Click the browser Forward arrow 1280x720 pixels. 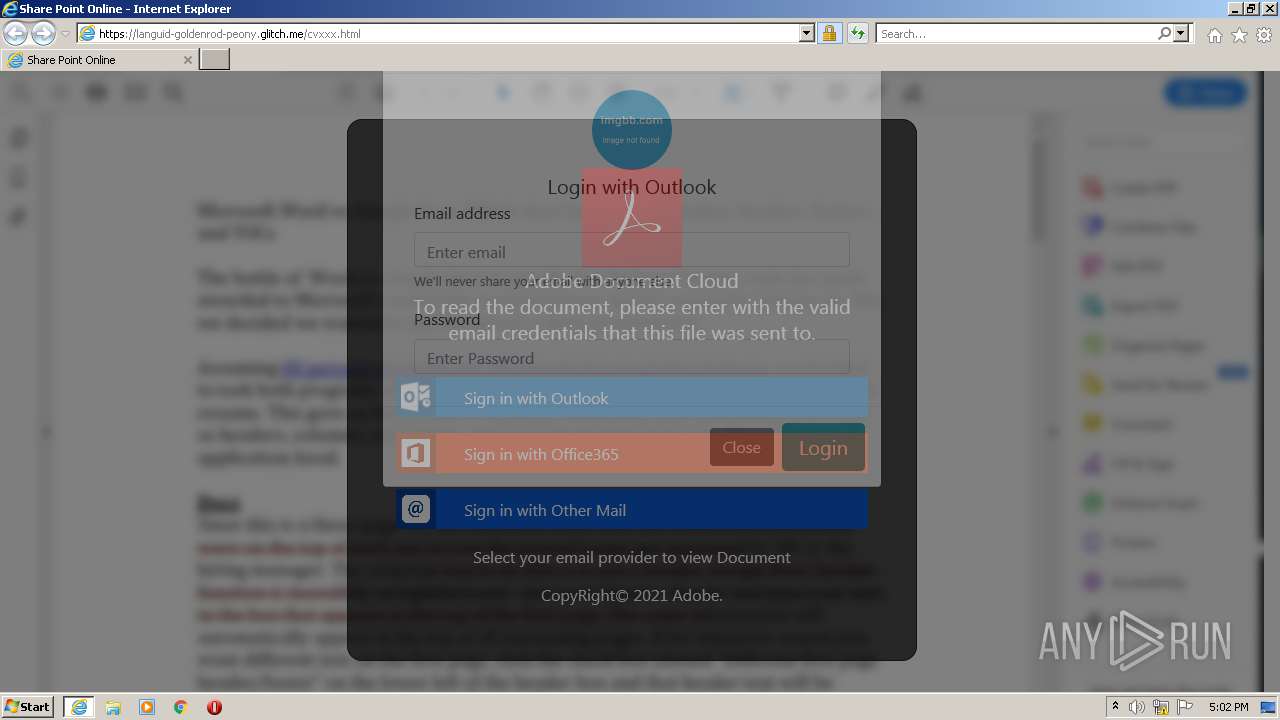point(43,33)
